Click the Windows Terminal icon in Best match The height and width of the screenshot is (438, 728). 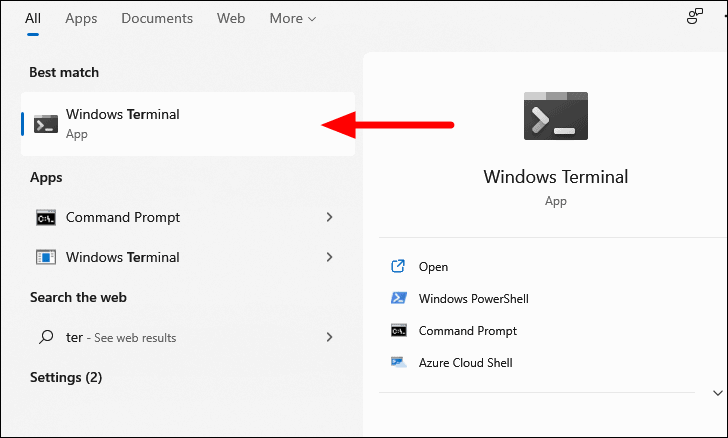pyautogui.click(x=46, y=124)
